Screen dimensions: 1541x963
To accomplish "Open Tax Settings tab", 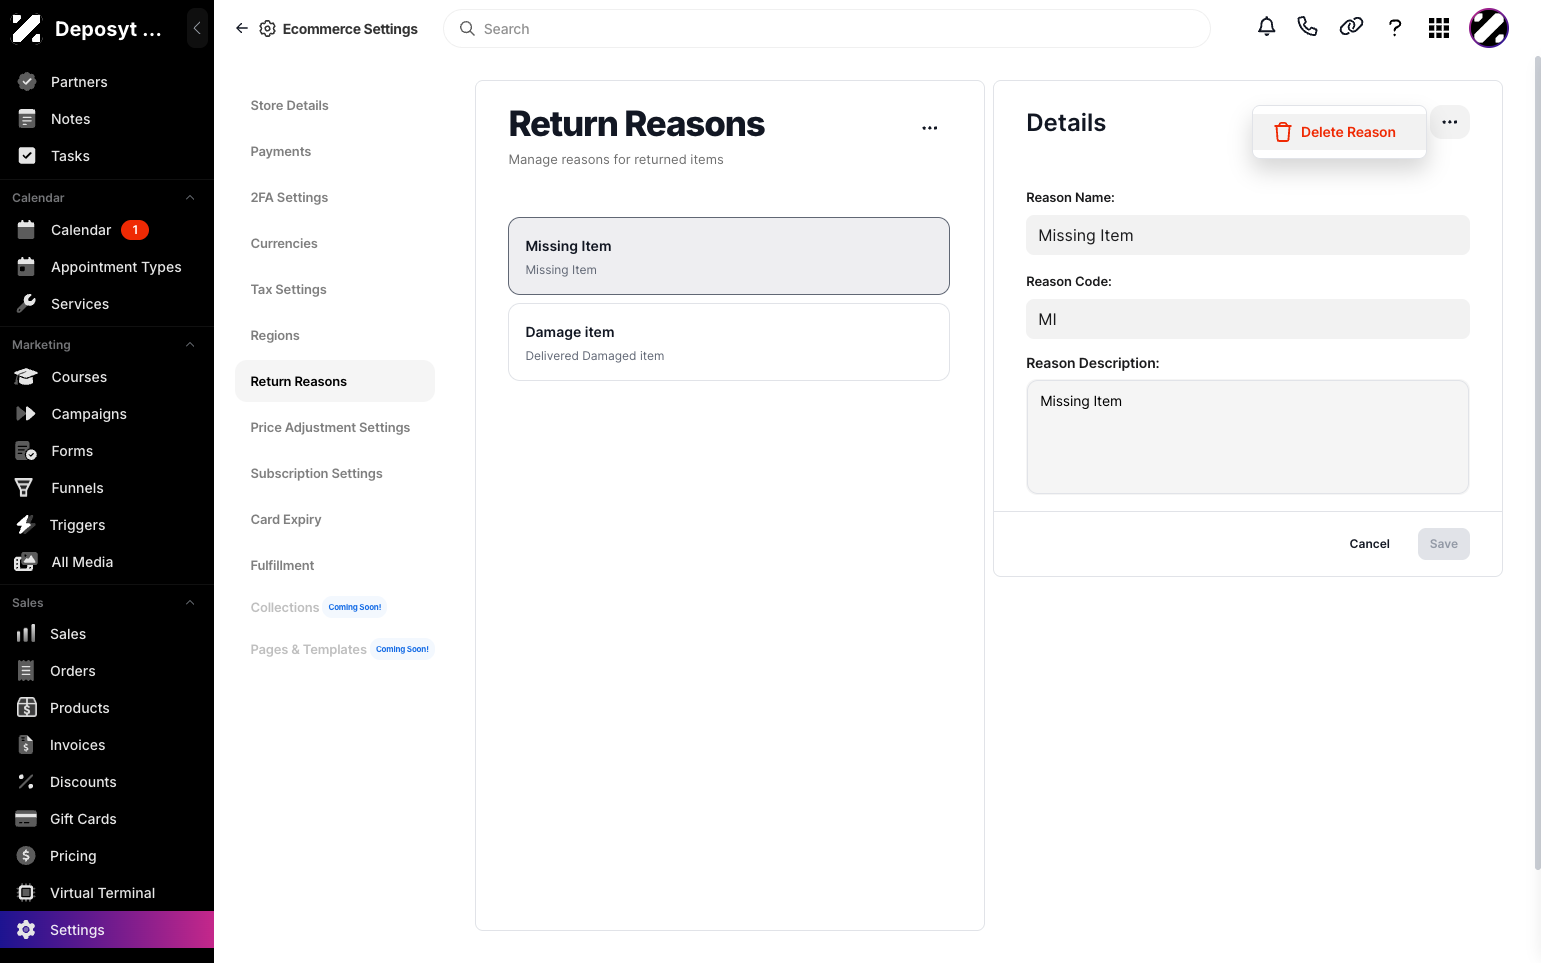I will (288, 289).
